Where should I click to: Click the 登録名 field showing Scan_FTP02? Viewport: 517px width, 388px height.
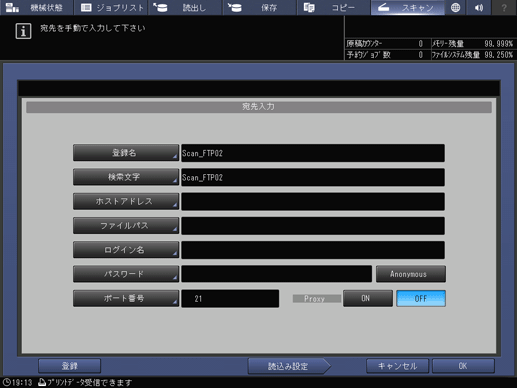(x=313, y=153)
